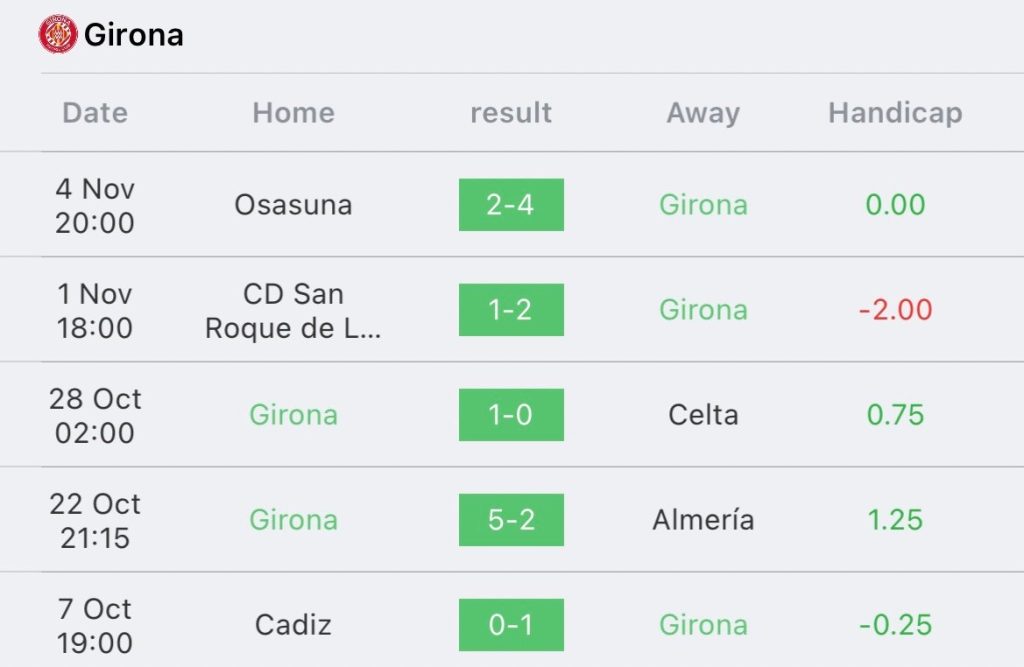Open the 2-4 Osasuna match result badge
1024x667 pixels.
(511, 204)
